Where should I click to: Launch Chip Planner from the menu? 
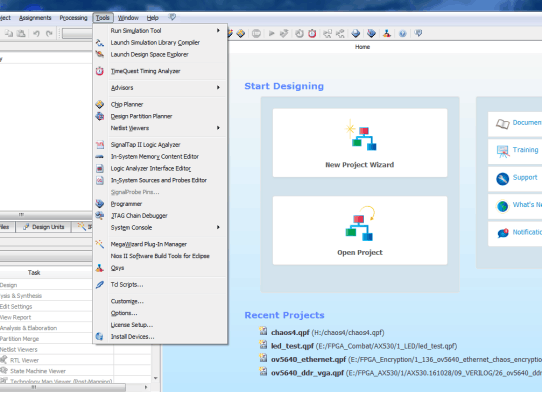point(127,104)
